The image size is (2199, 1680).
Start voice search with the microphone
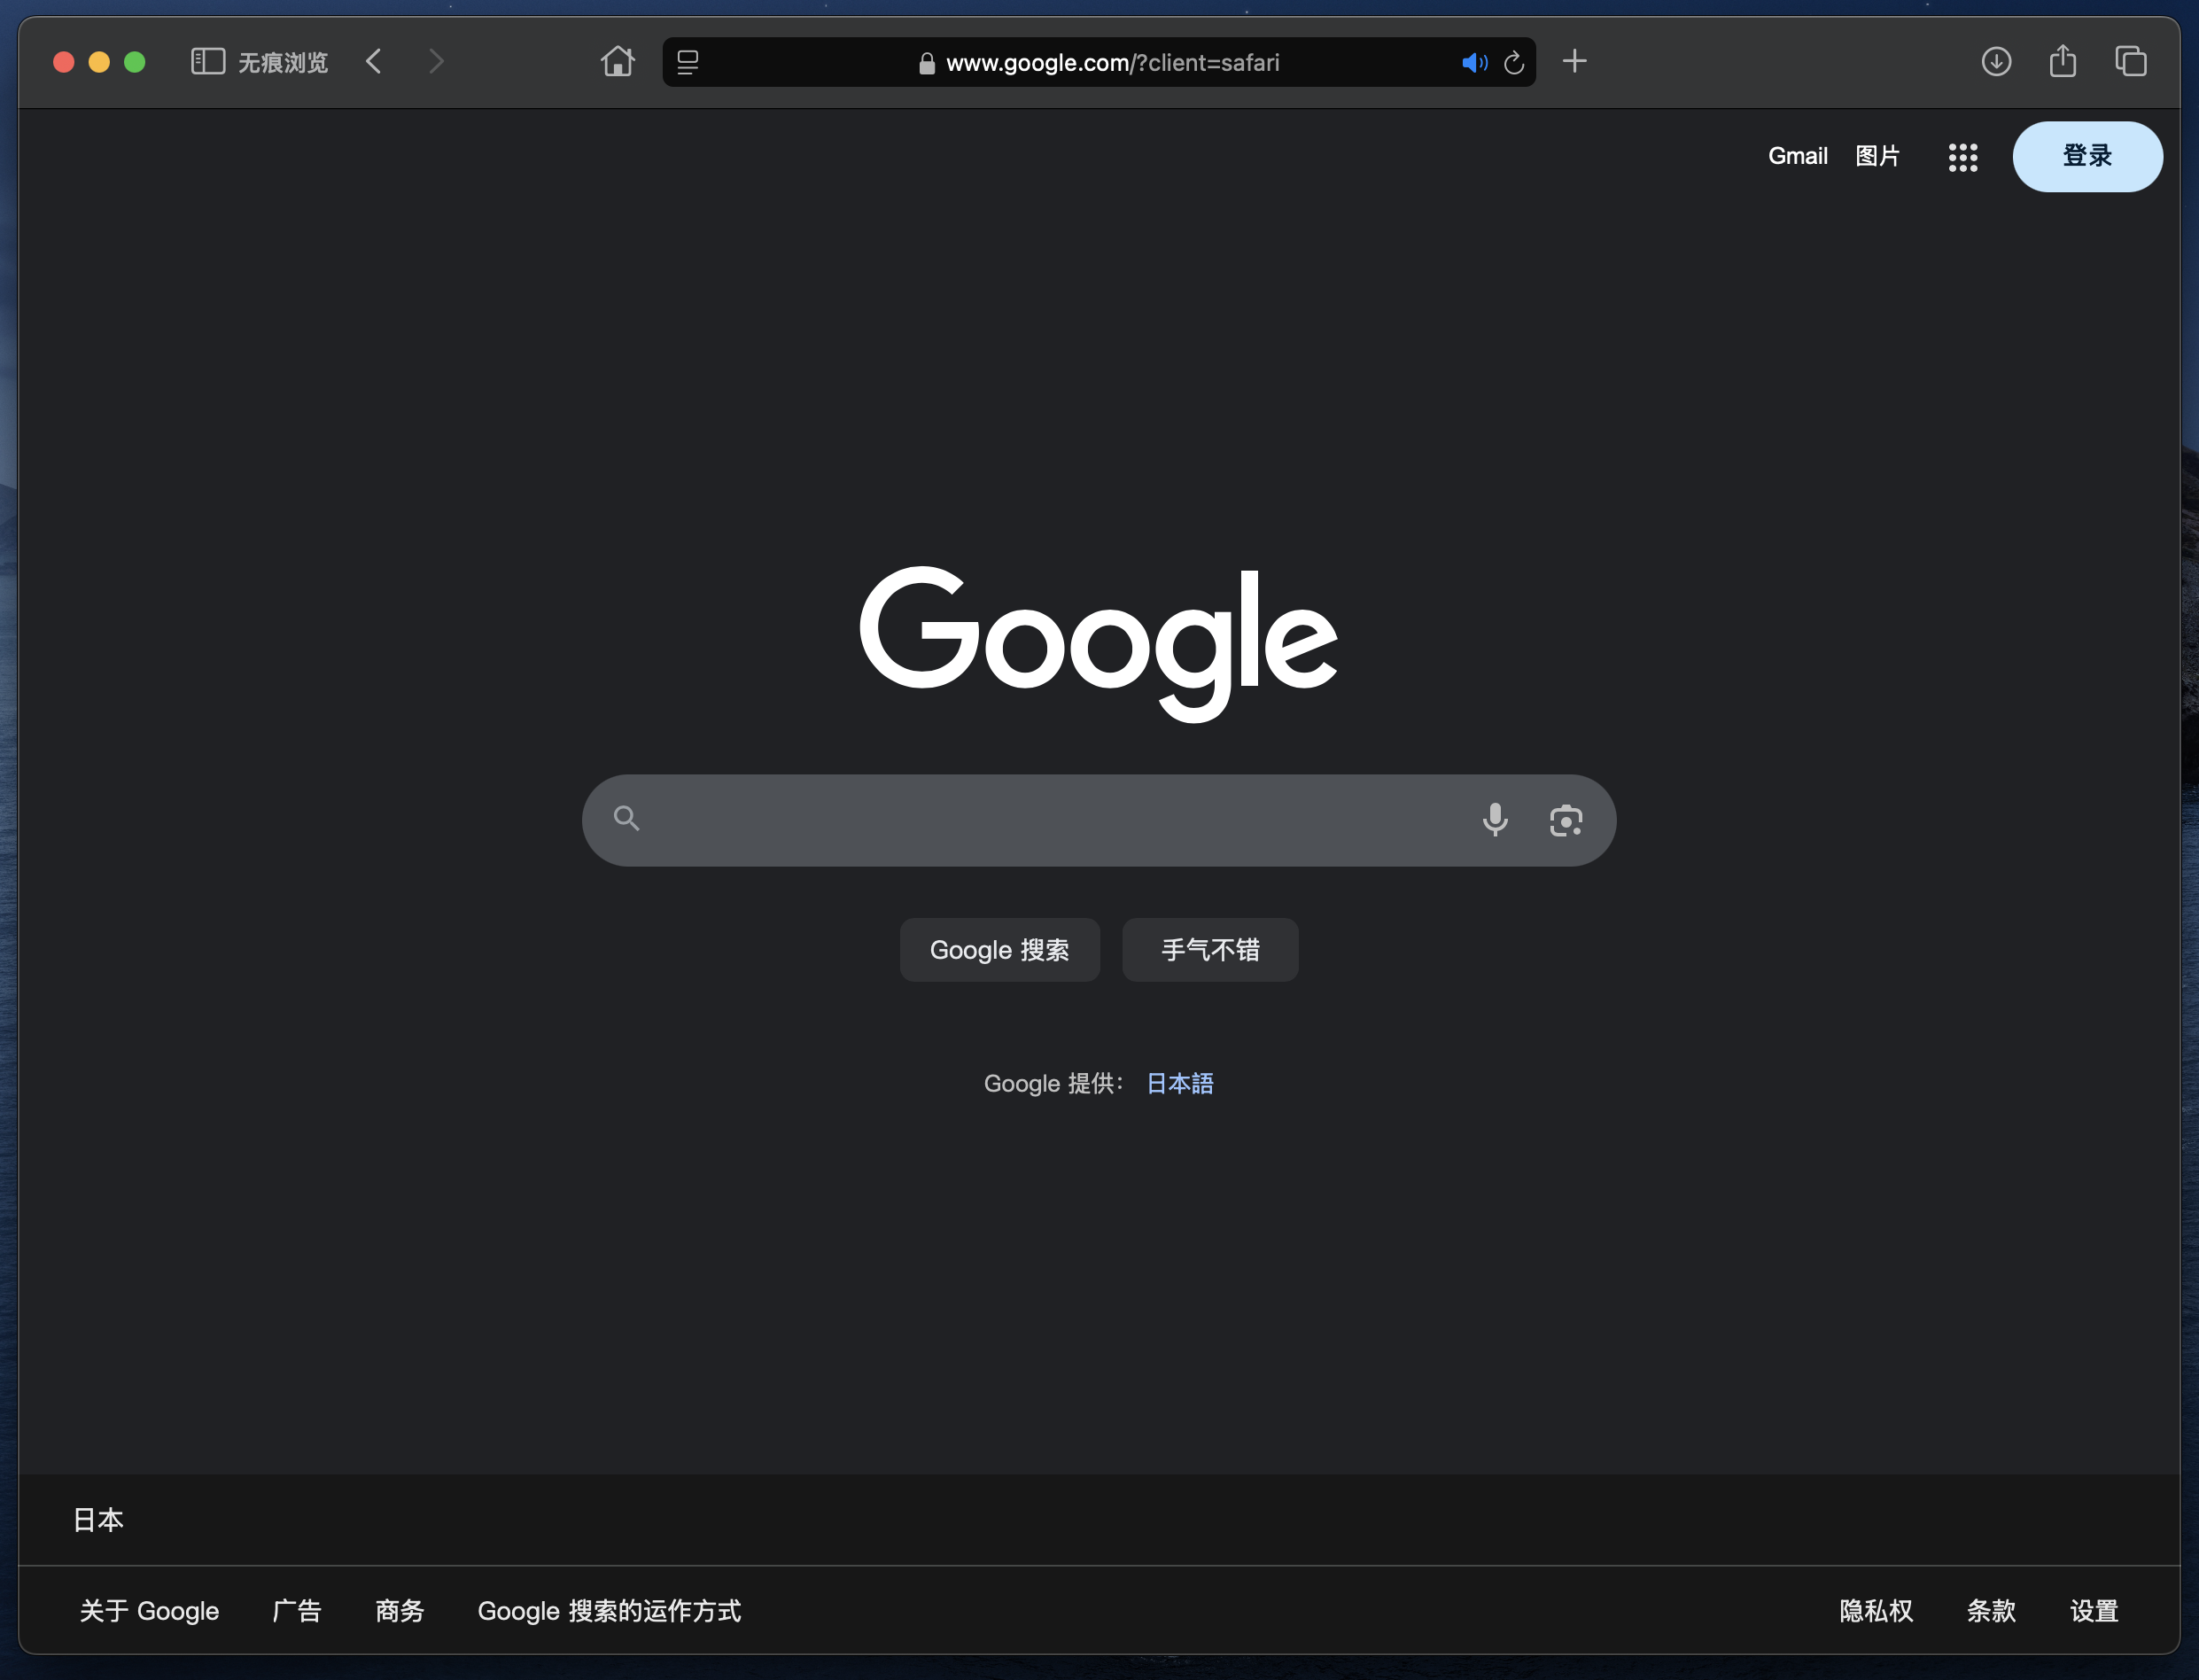point(1495,820)
